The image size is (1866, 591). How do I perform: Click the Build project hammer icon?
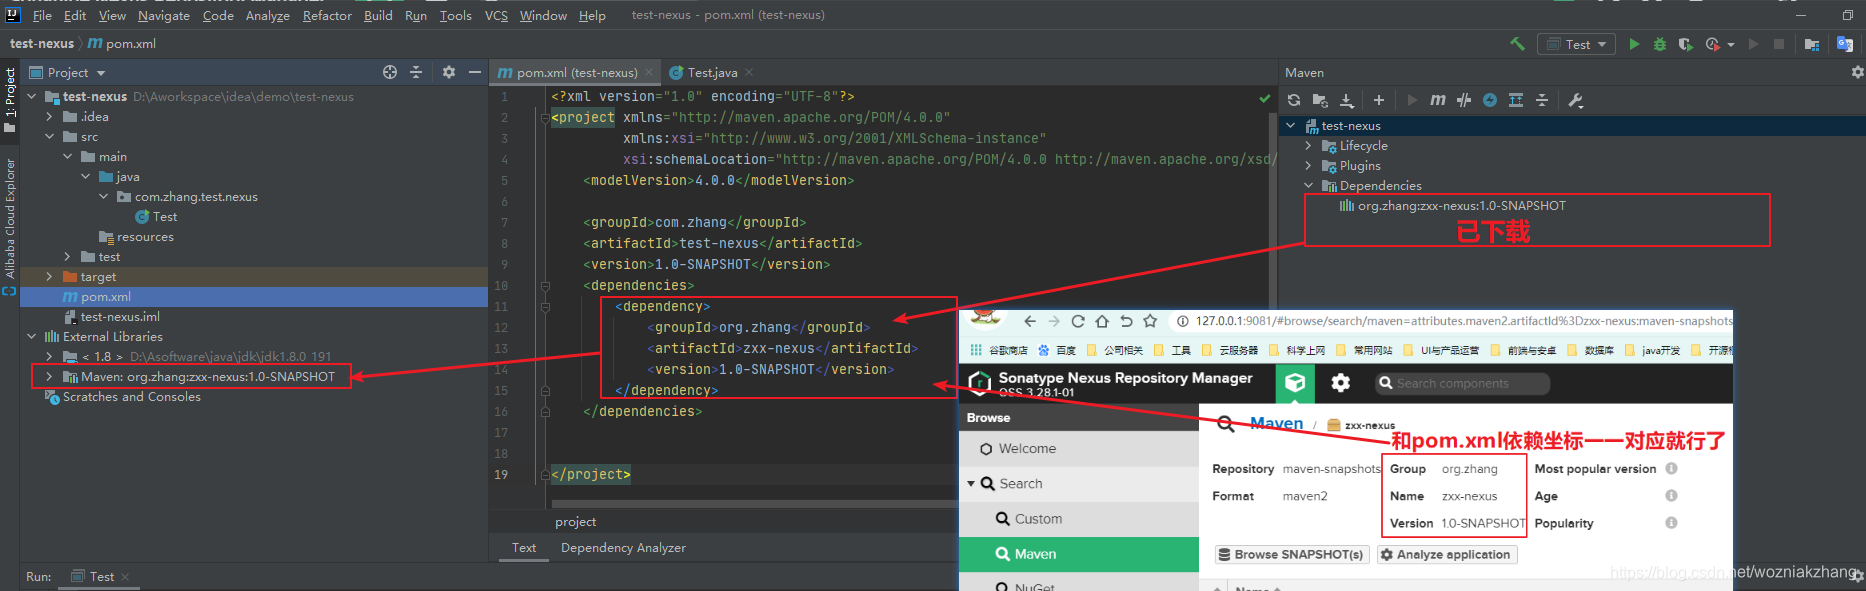point(1517,44)
